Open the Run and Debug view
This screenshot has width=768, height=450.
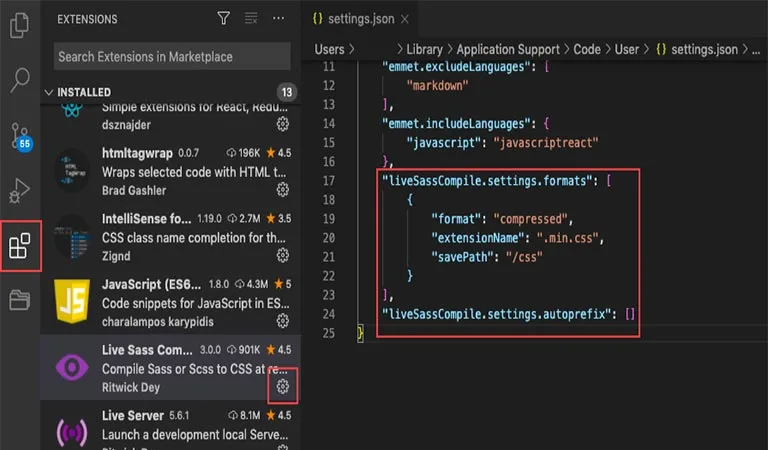point(20,190)
